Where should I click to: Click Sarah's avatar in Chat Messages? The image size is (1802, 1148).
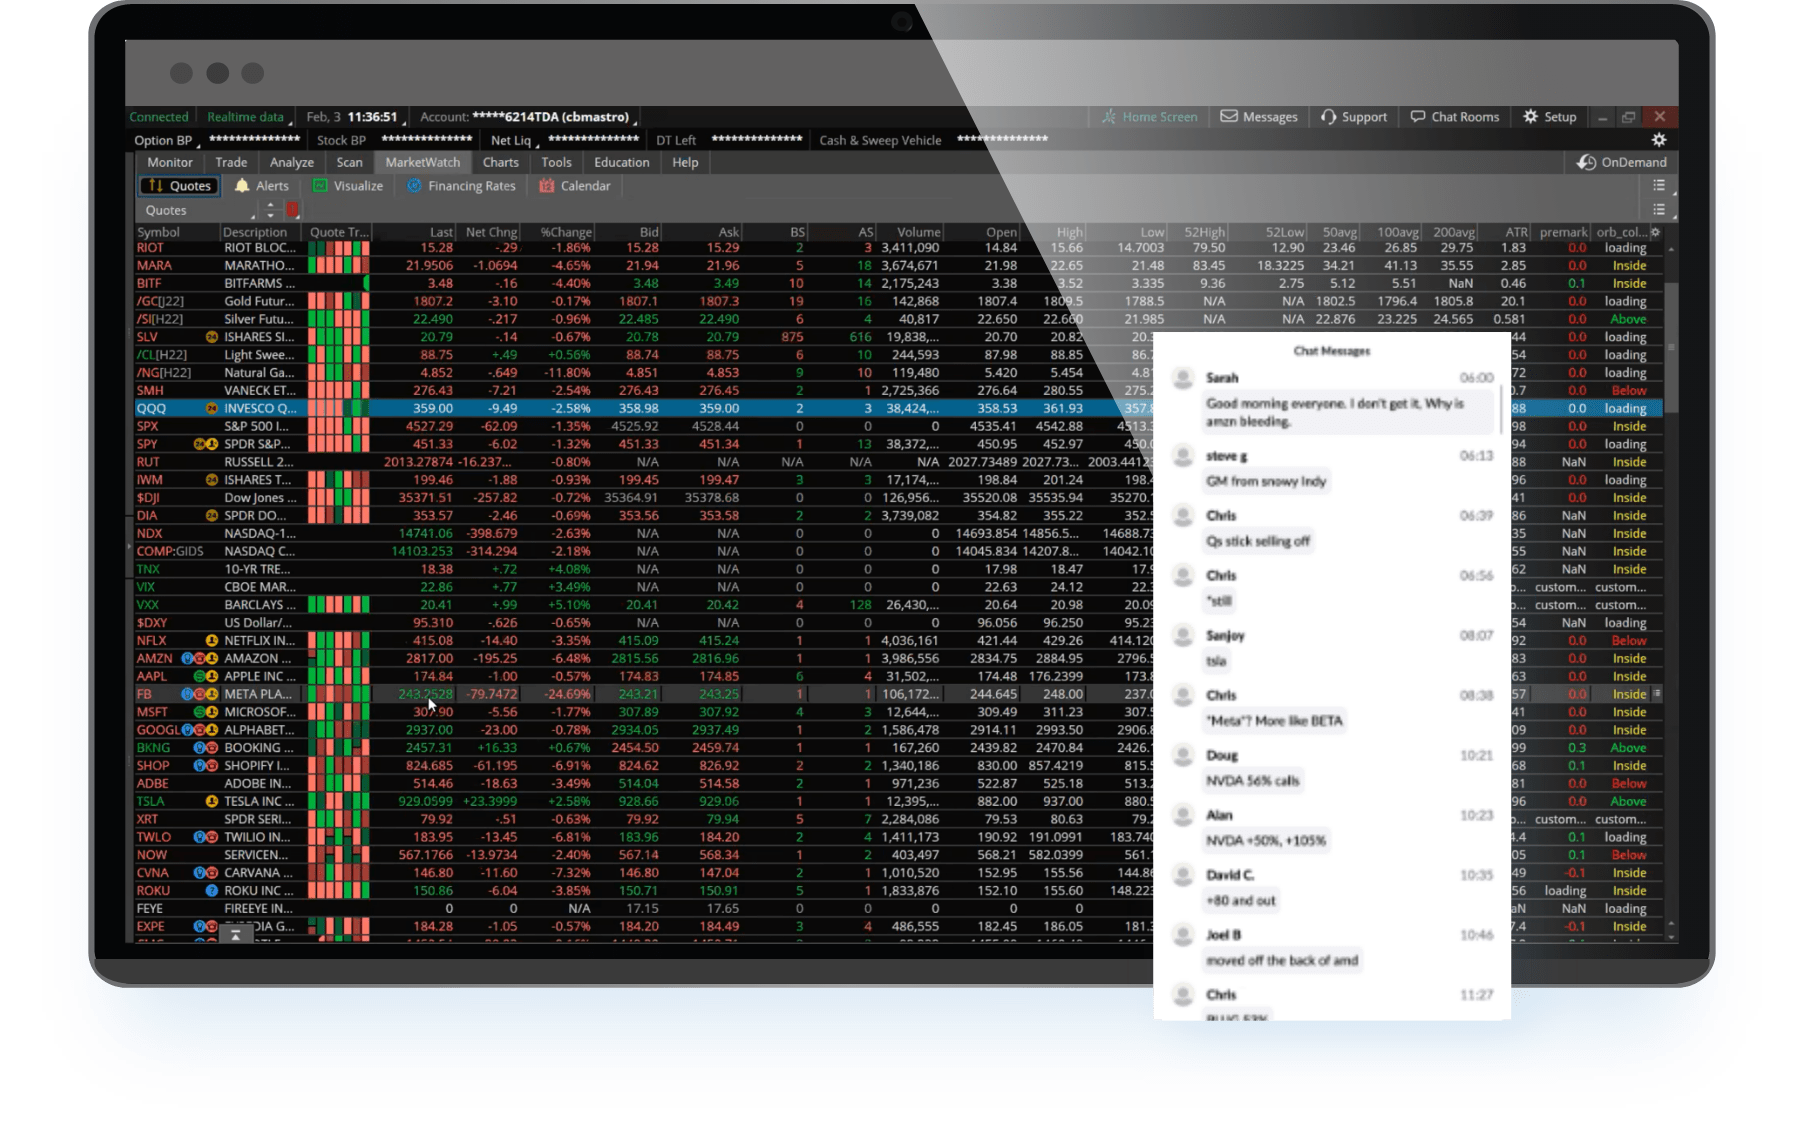pos(1183,378)
